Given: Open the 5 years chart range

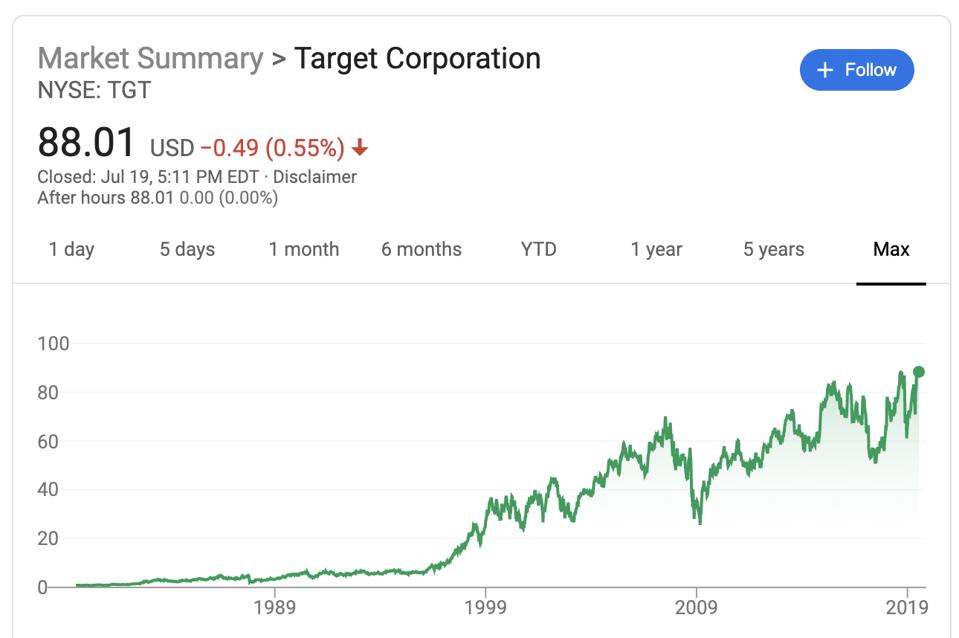Looking at the screenshot, I should coord(773,249).
